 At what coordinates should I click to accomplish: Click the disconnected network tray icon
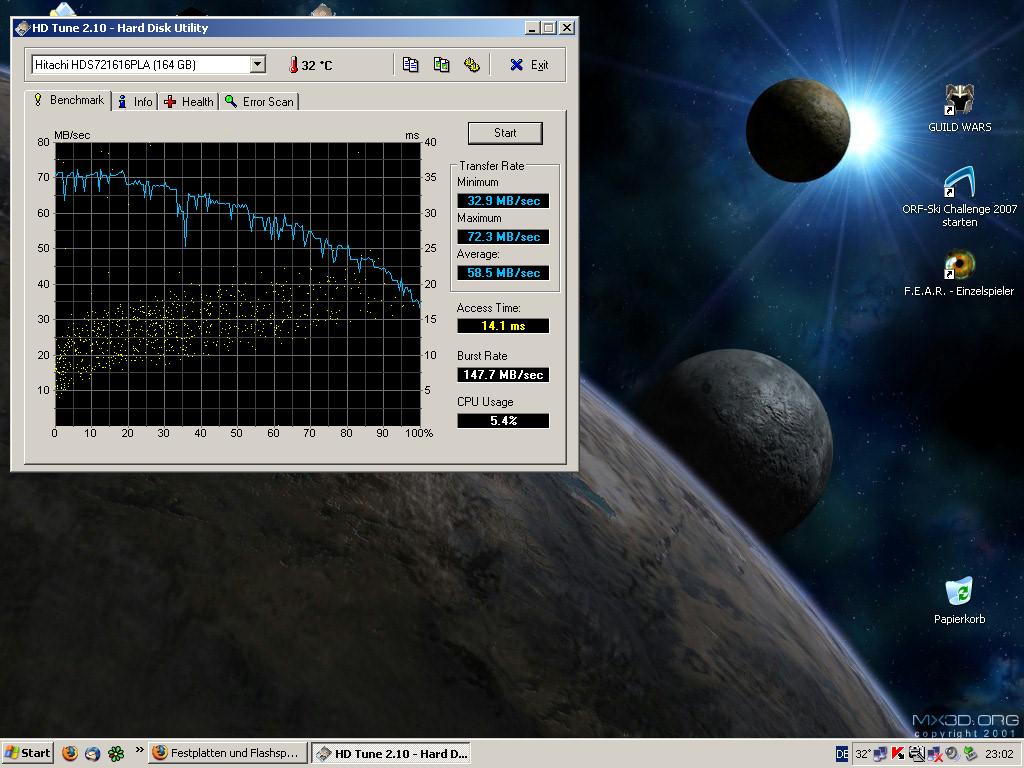(935, 754)
